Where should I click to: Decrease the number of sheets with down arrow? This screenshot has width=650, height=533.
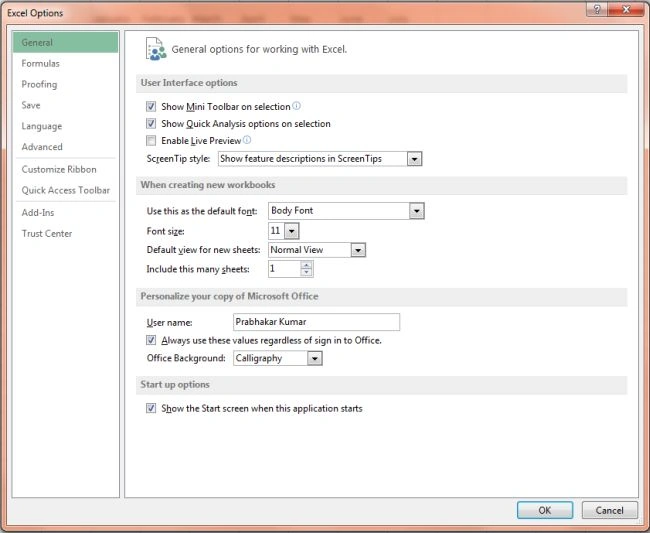point(306,272)
